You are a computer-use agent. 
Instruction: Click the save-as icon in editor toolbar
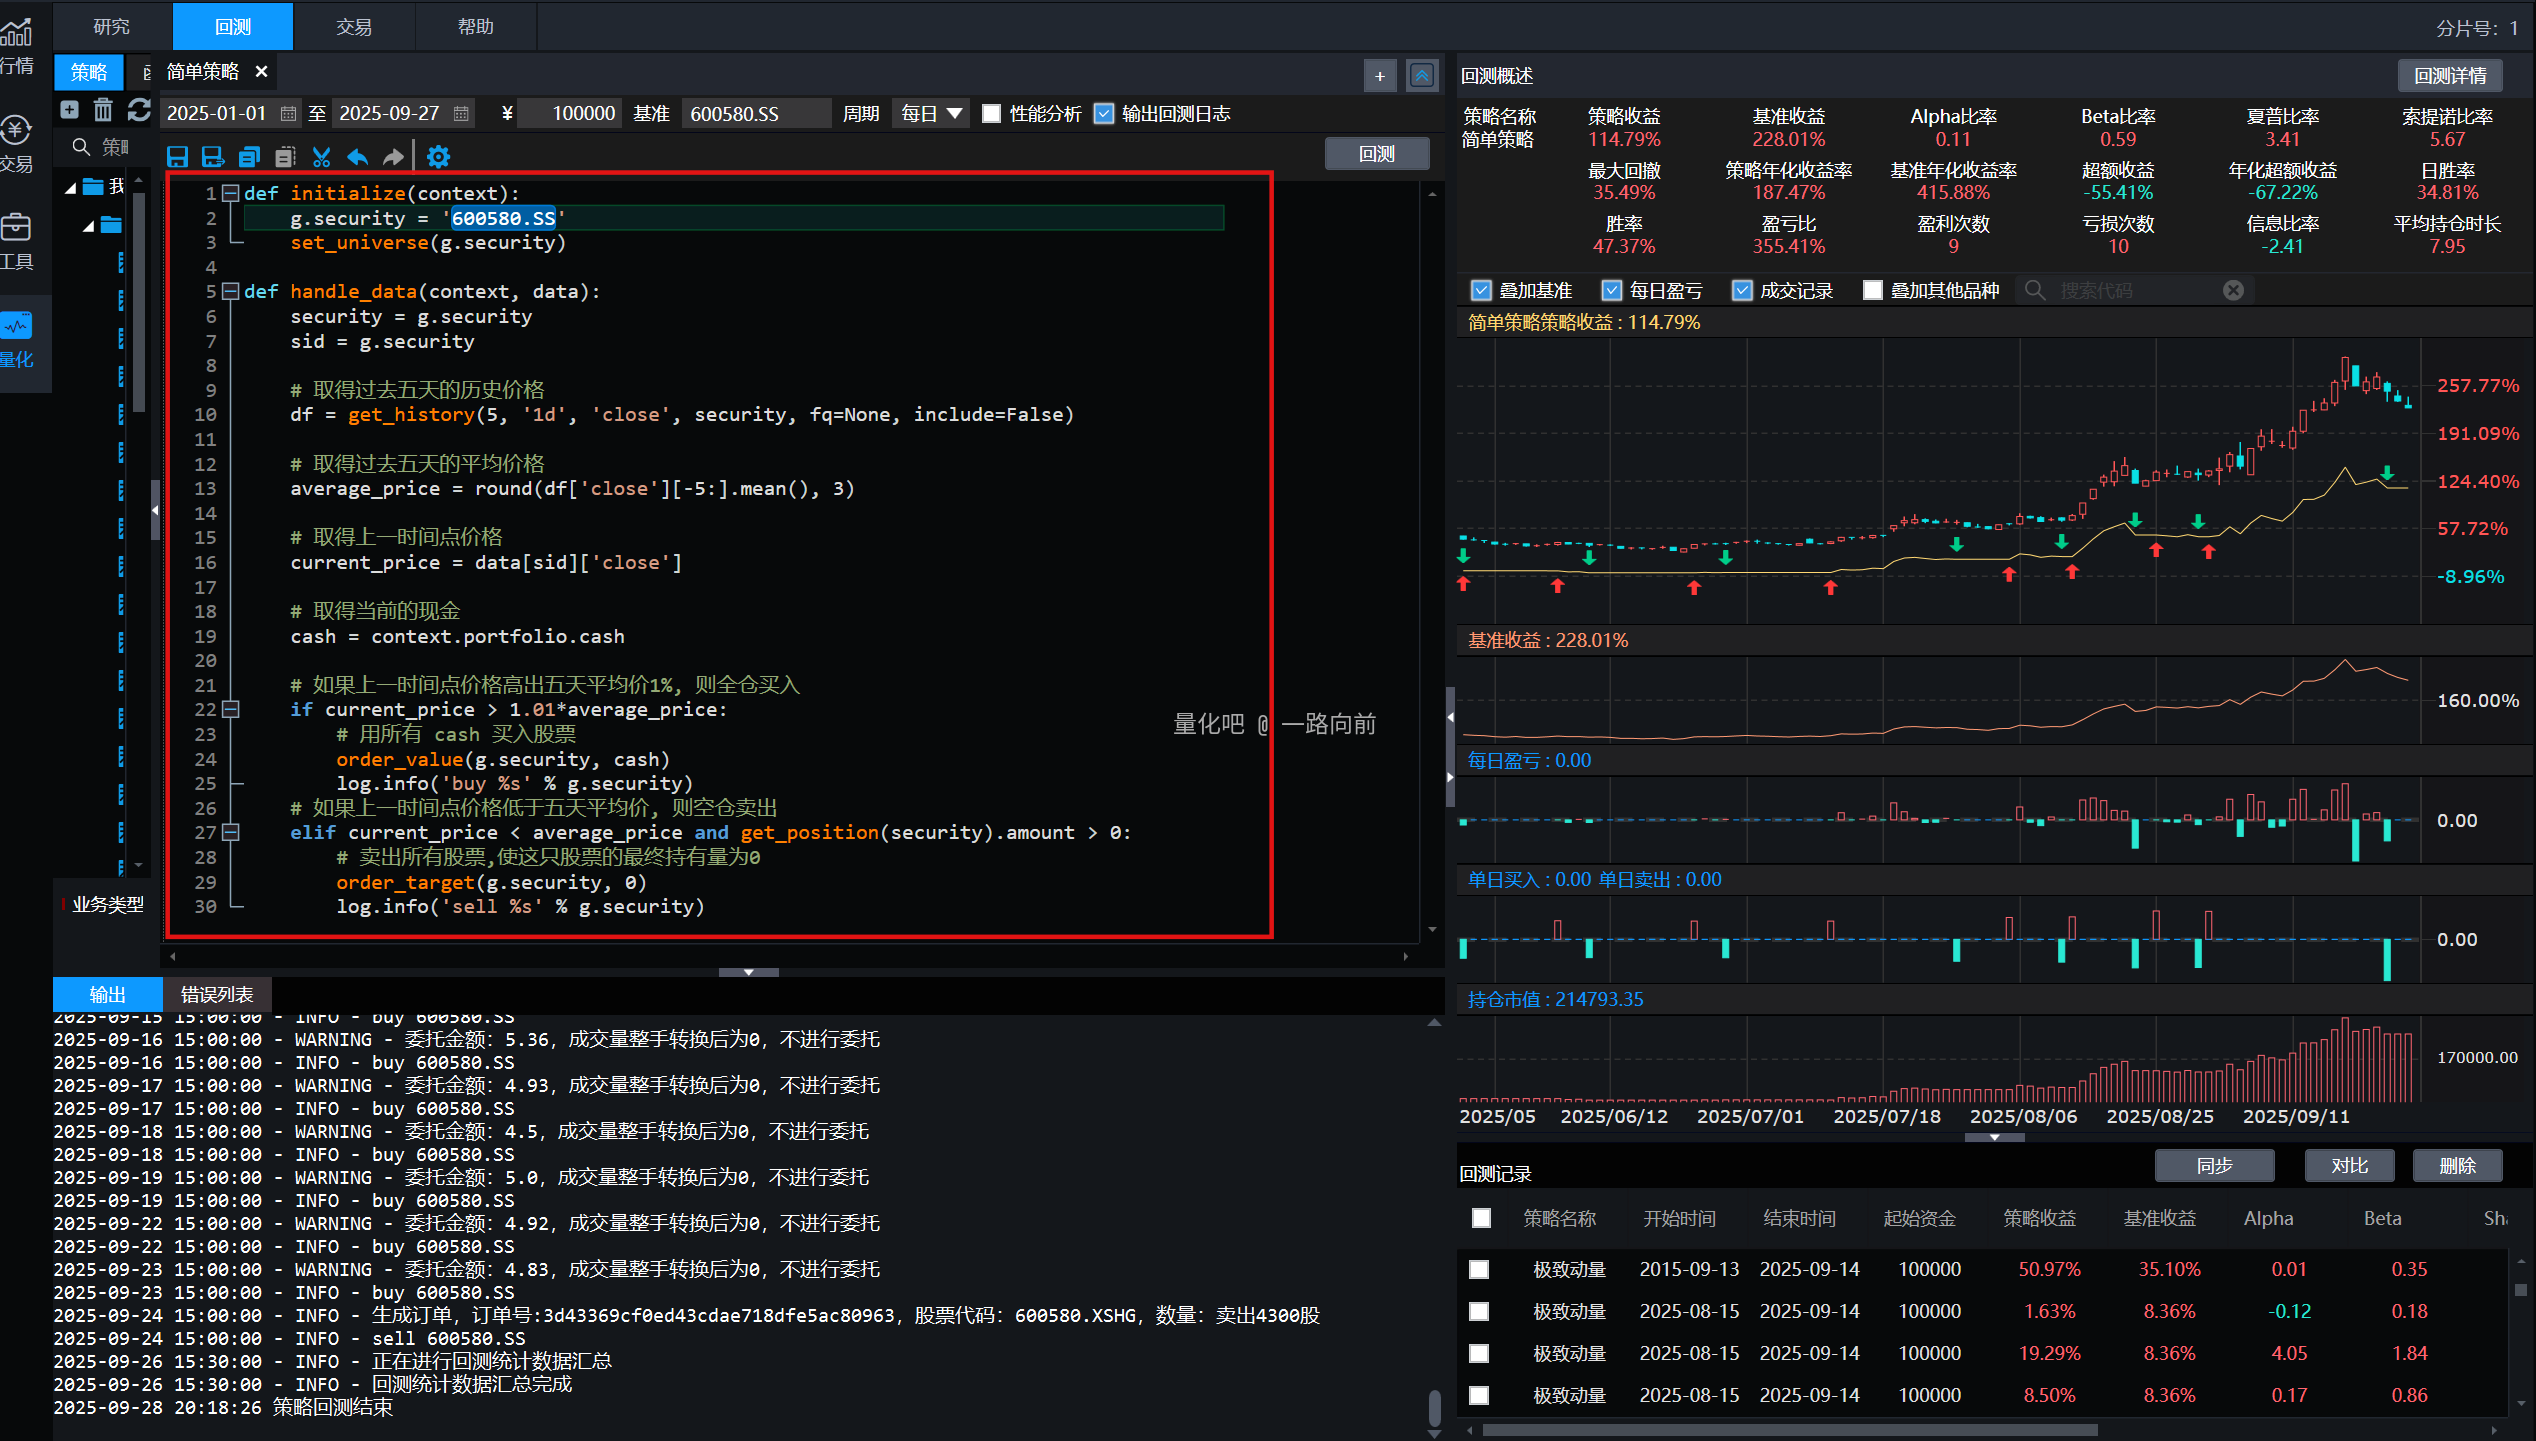point(213,157)
